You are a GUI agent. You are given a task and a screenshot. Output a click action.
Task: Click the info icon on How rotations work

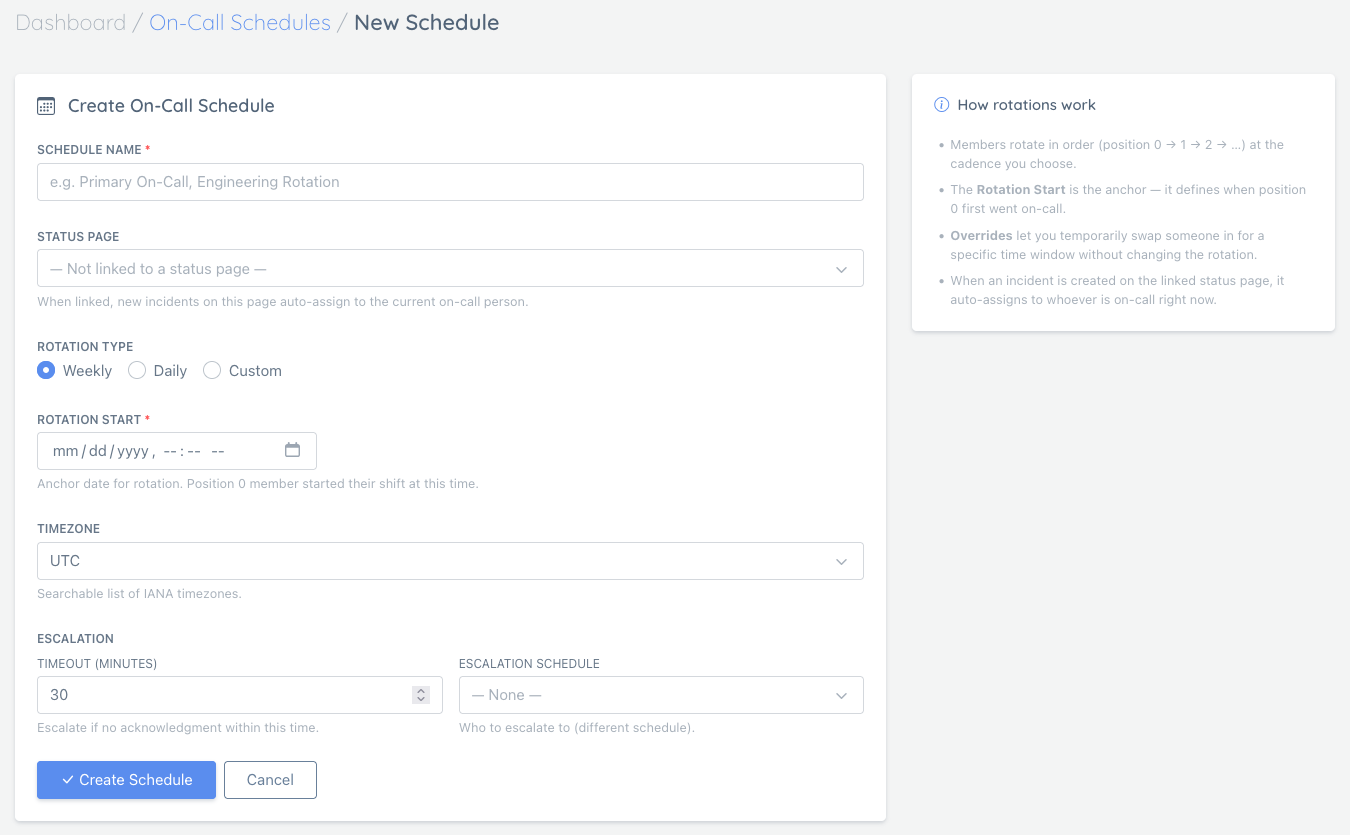tap(941, 104)
